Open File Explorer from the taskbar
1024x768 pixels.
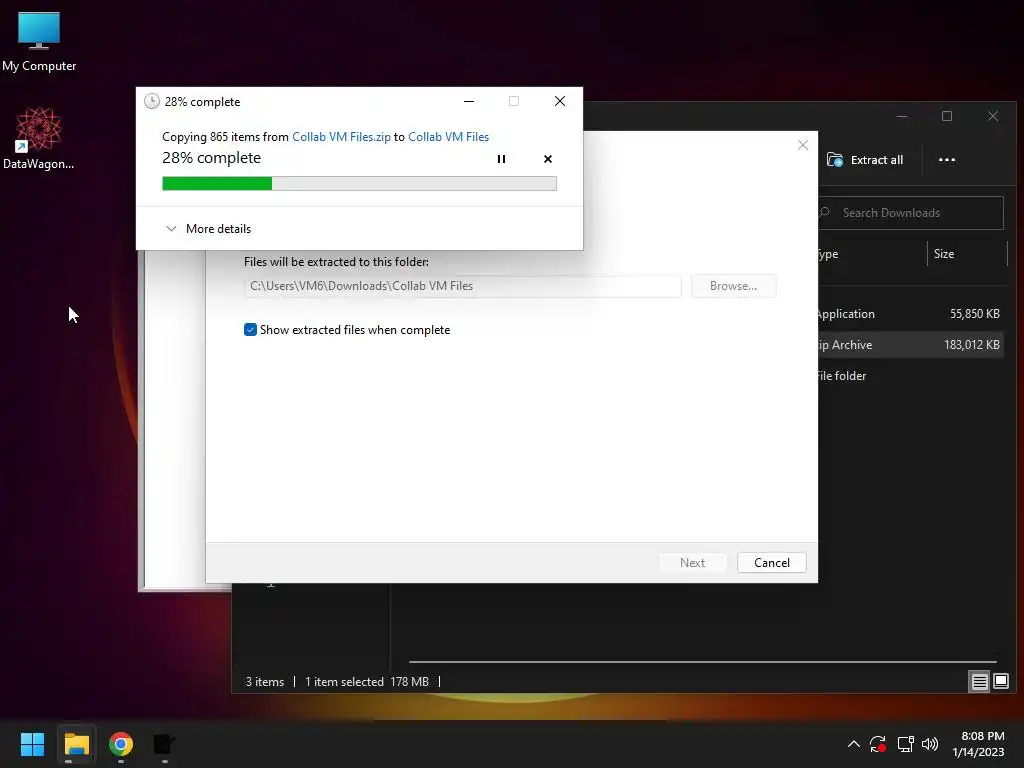tap(76, 744)
